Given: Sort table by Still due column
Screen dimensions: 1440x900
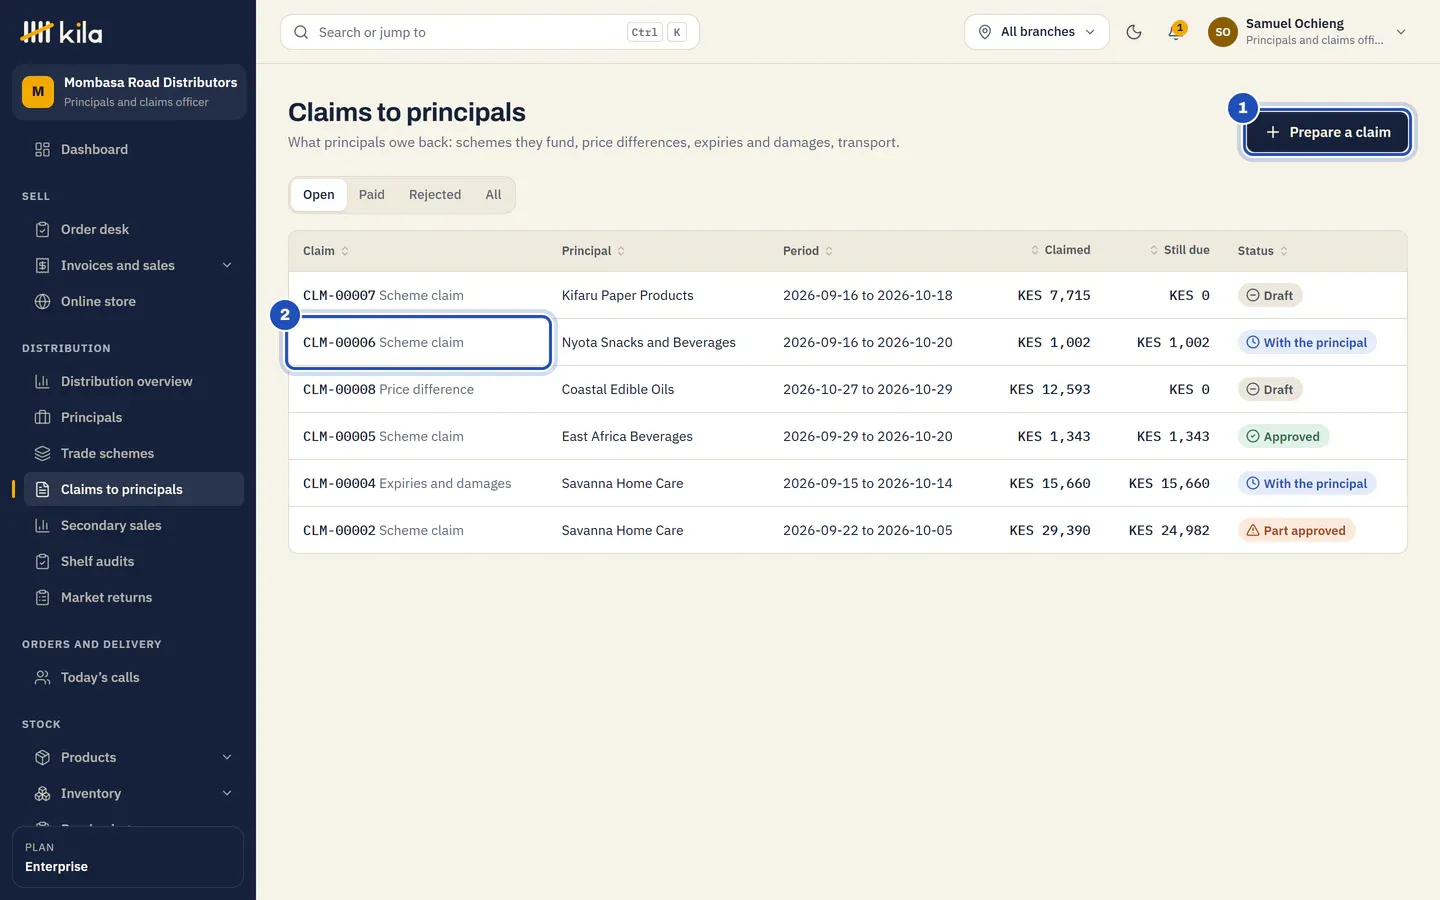Looking at the screenshot, I should (x=1179, y=250).
